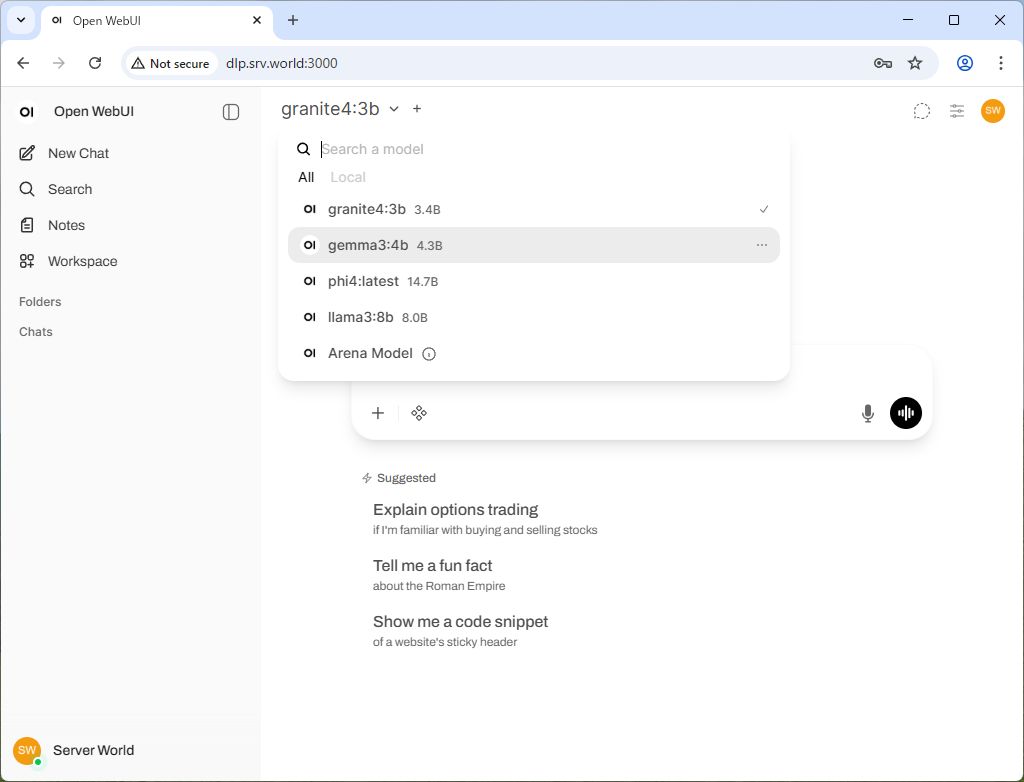
Task: Bookmark this page with the star icon
Action: click(x=915, y=63)
